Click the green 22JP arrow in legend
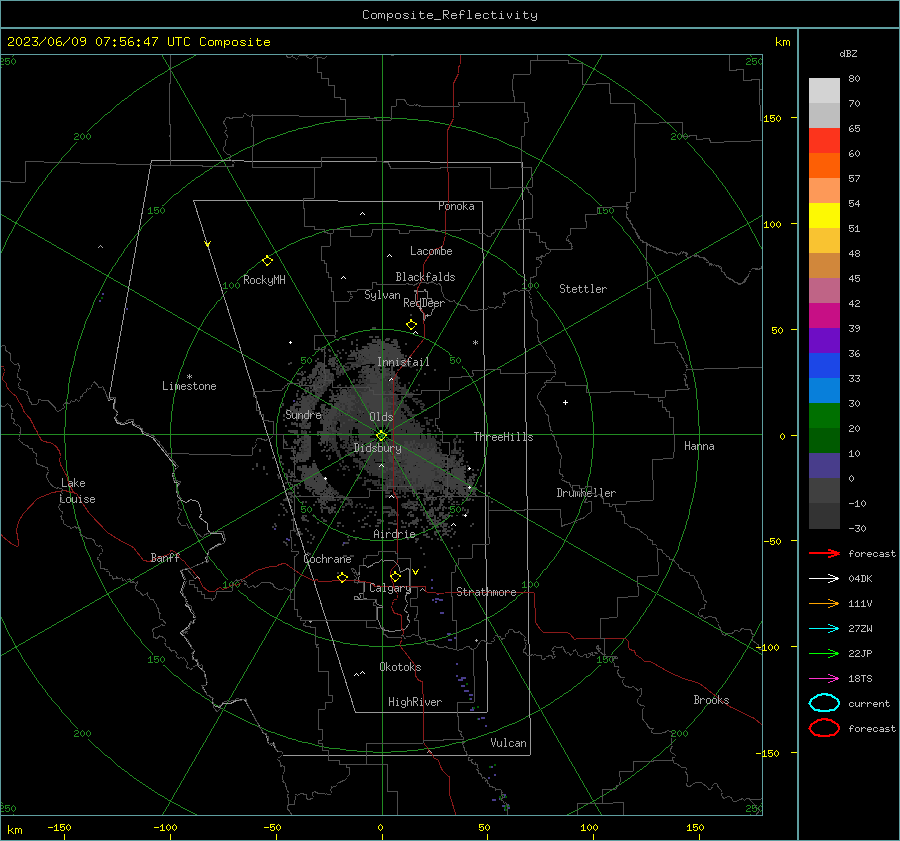Image resolution: width=900 pixels, height=841 pixels. pos(824,653)
